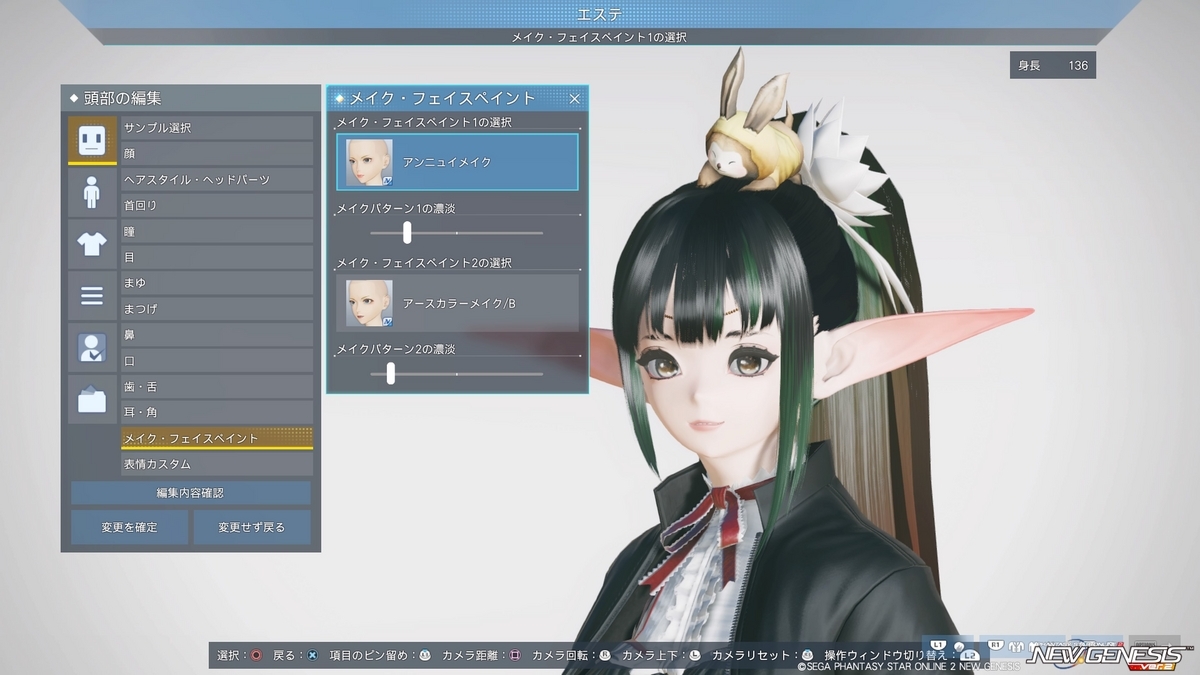Click the 選択 circle button icon
The width and height of the screenshot is (1200, 675).
click(x=256, y=655)
